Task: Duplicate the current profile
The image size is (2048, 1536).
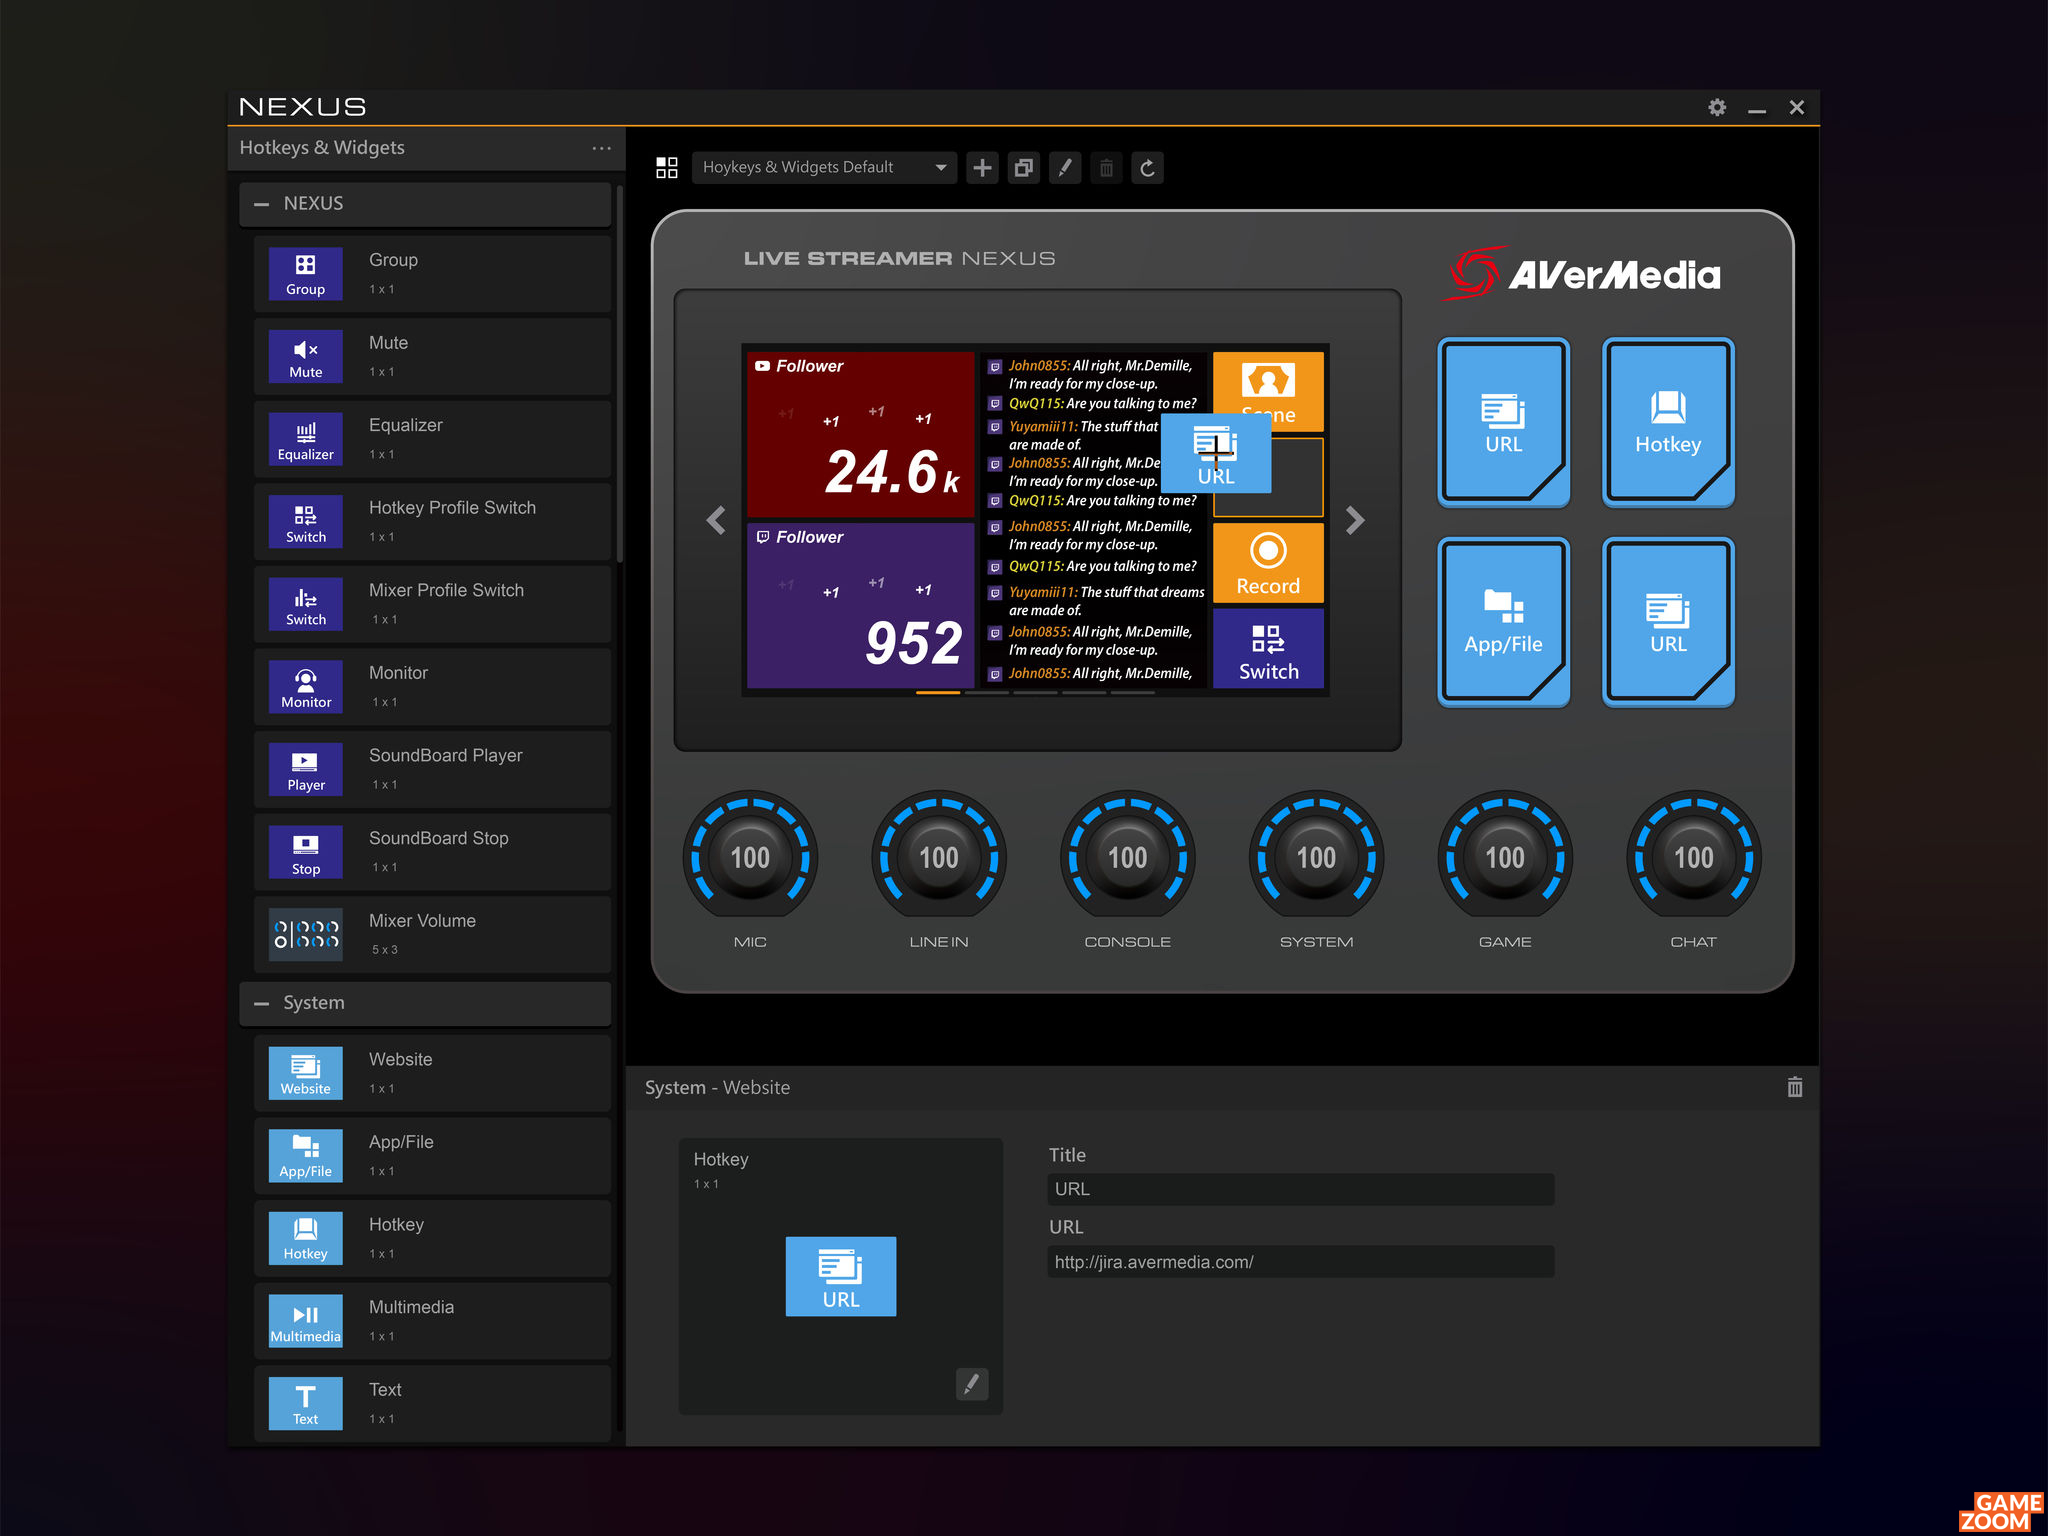Action: click(x=1024, y=167)
